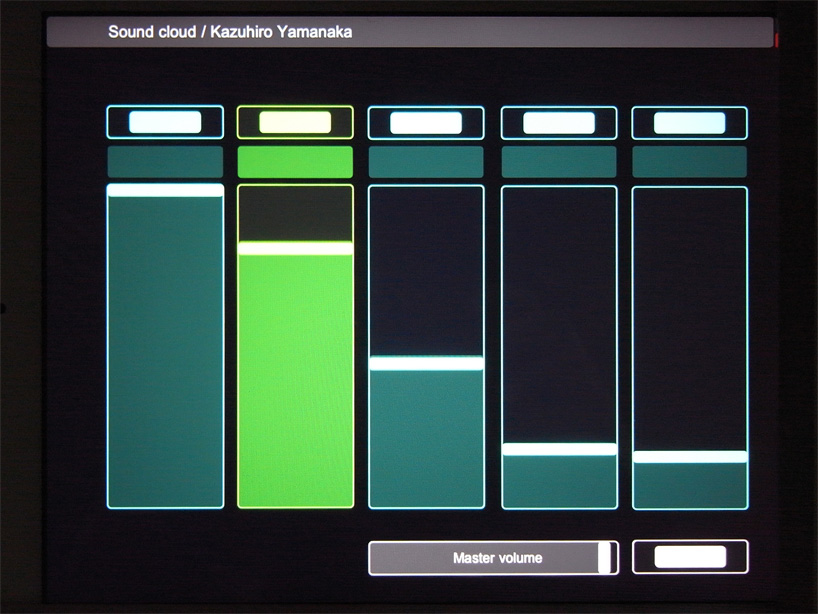Enable the third channel's top toggle button

[426, 121]
